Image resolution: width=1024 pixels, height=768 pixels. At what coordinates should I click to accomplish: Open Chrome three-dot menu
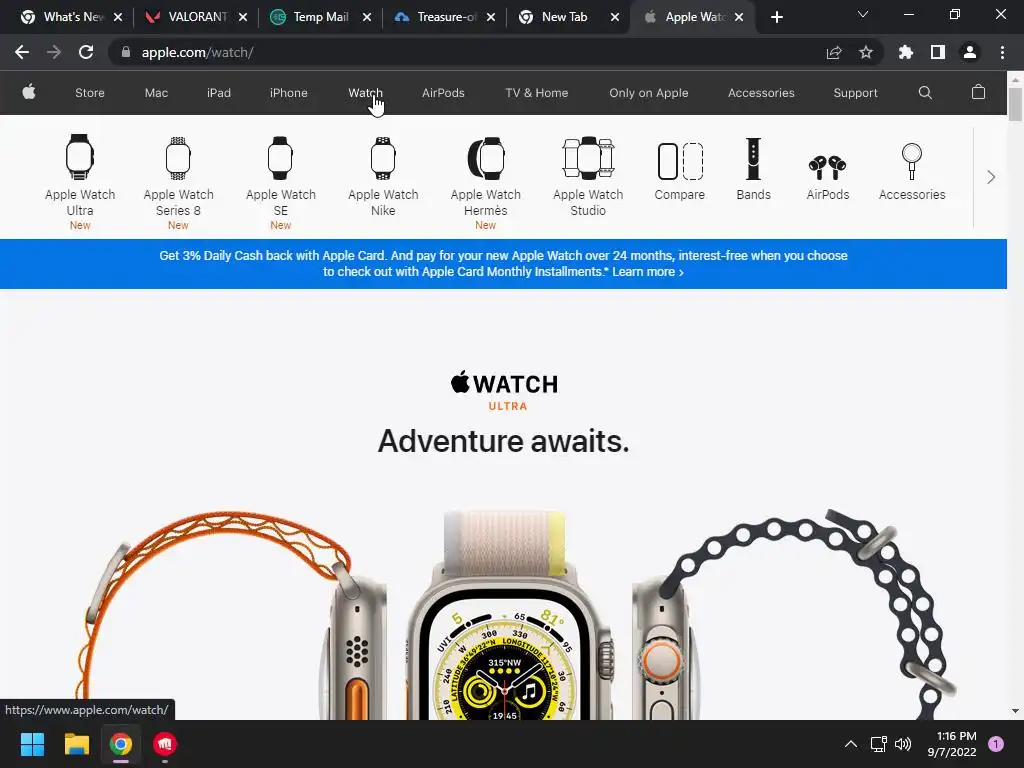[x=1002, y=52]
